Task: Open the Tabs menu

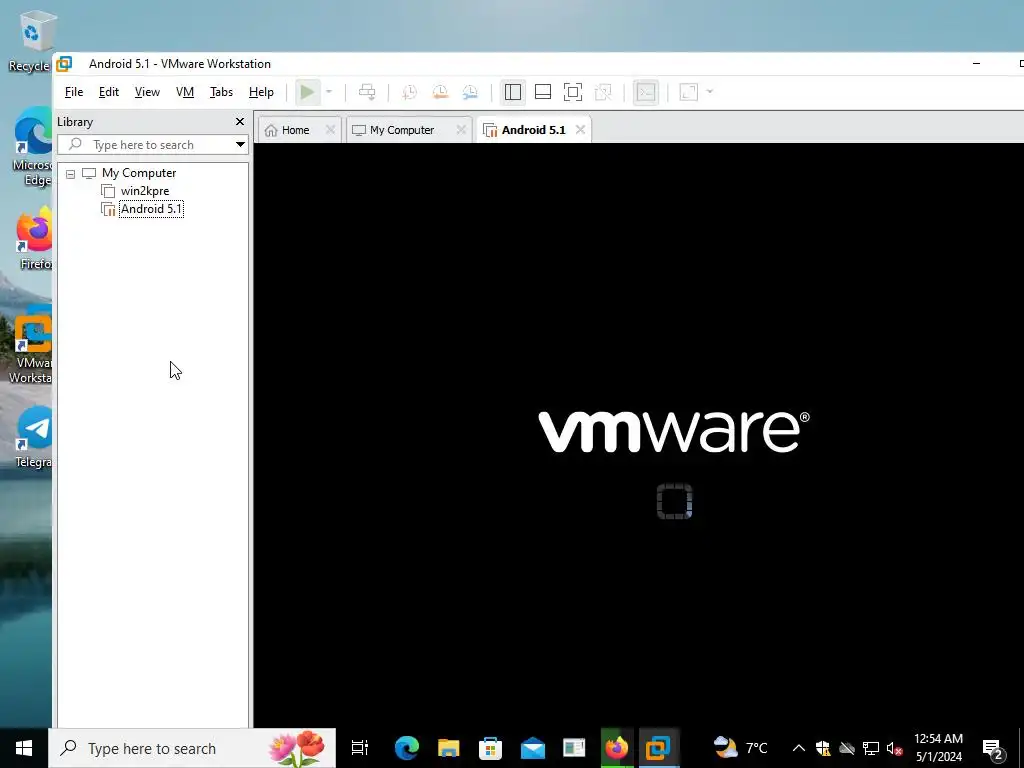Action: tap(221, 92)
